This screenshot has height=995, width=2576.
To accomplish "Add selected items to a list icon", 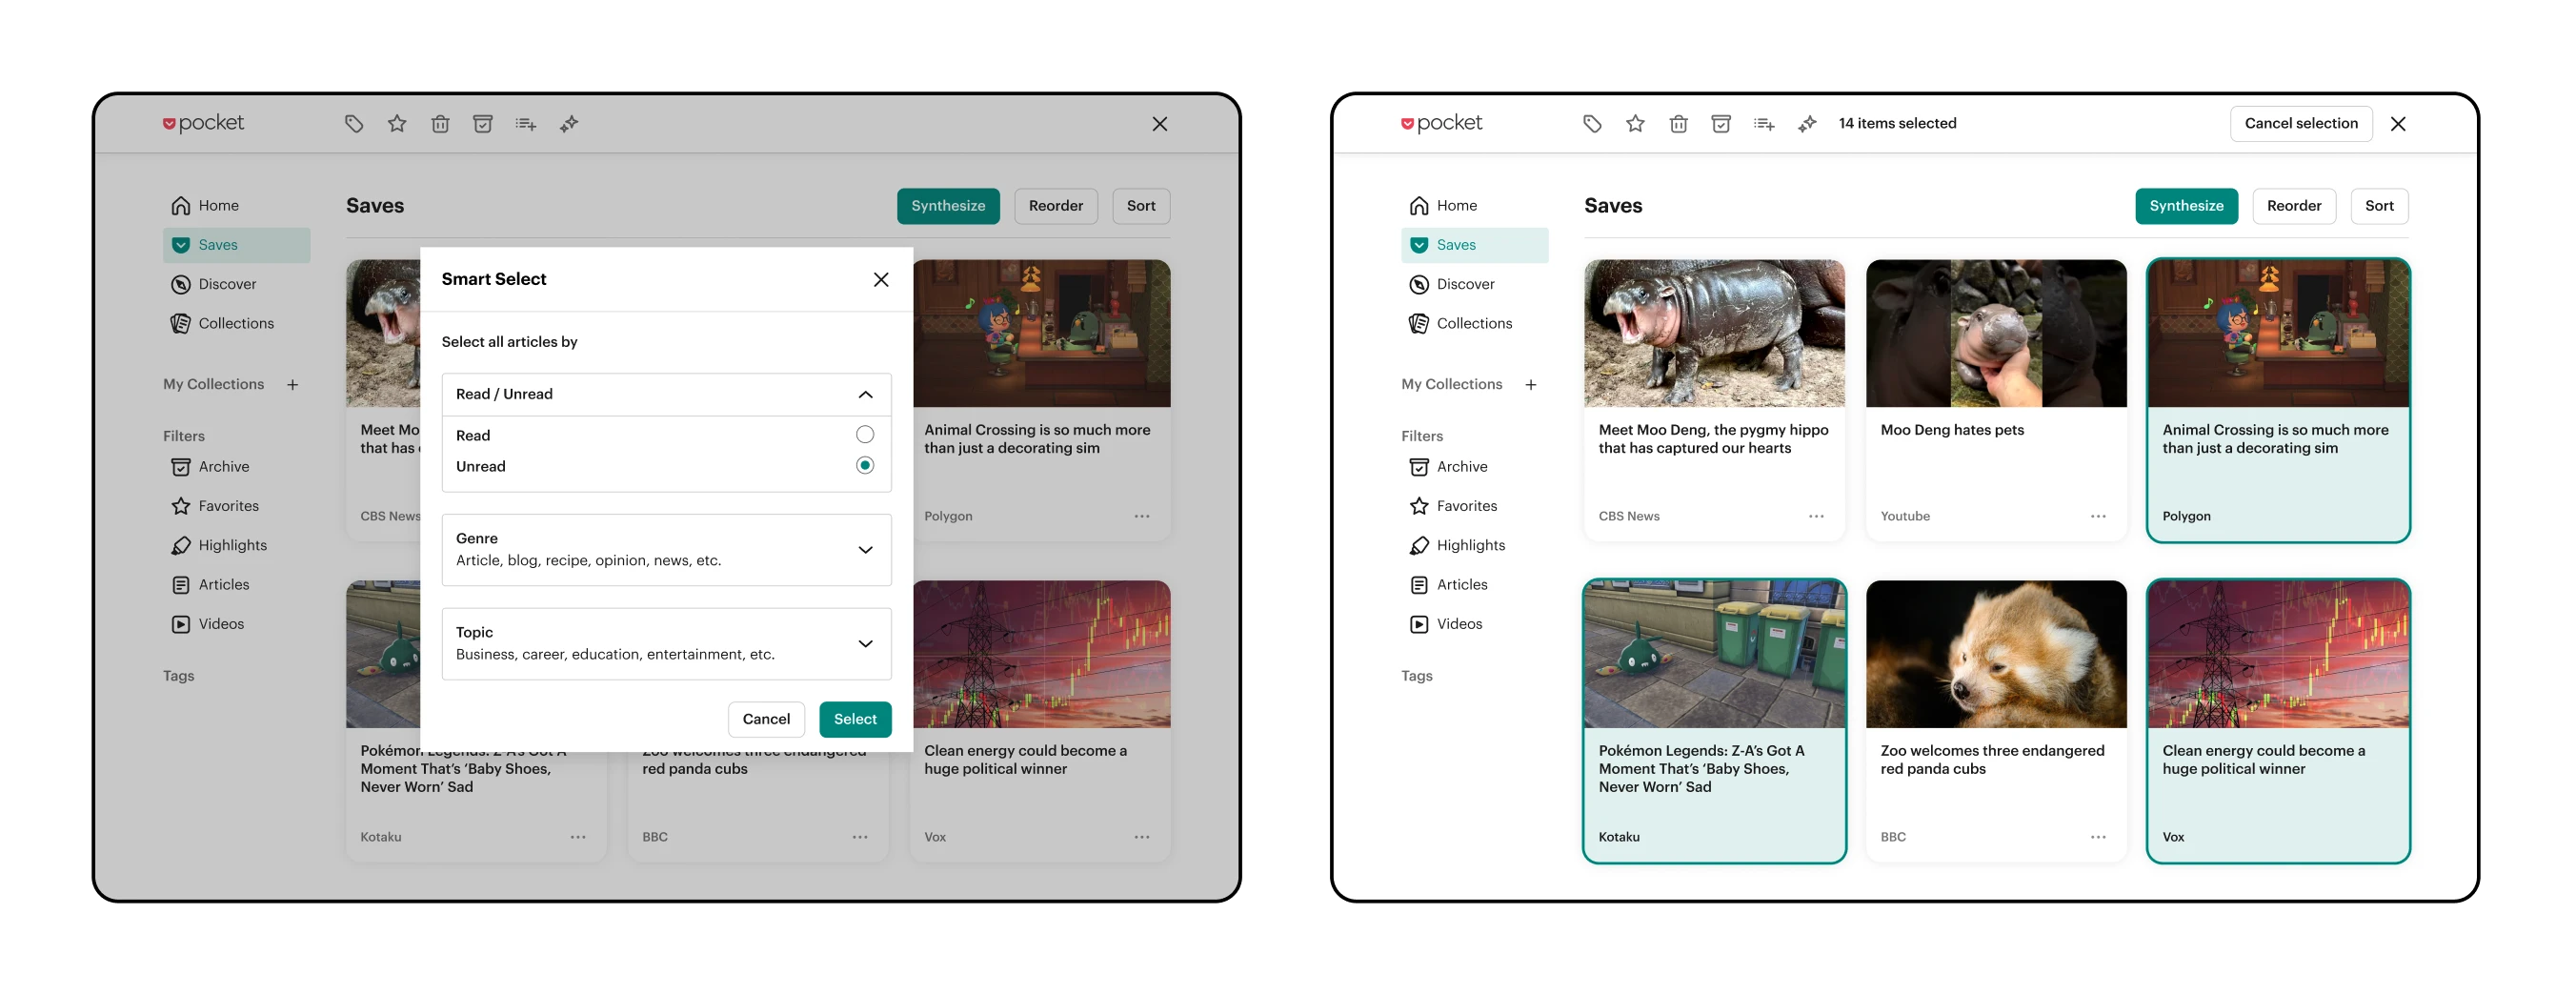I will click(x=1764, y=123).
